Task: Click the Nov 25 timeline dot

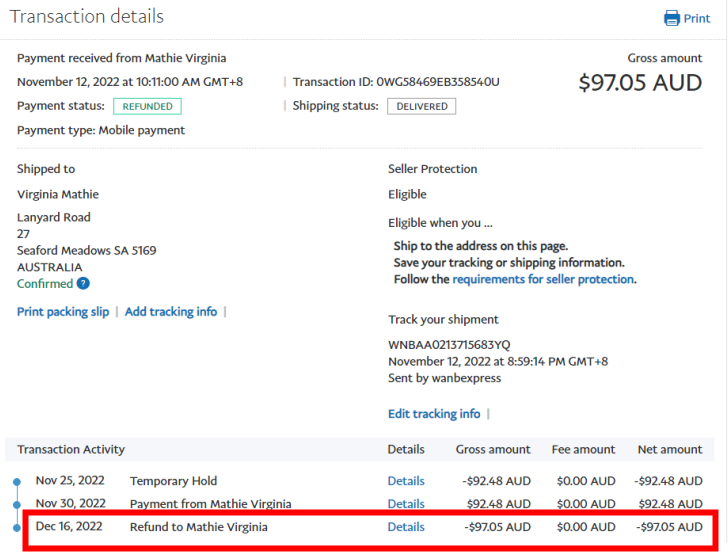Action: click(x=17, y=482)
